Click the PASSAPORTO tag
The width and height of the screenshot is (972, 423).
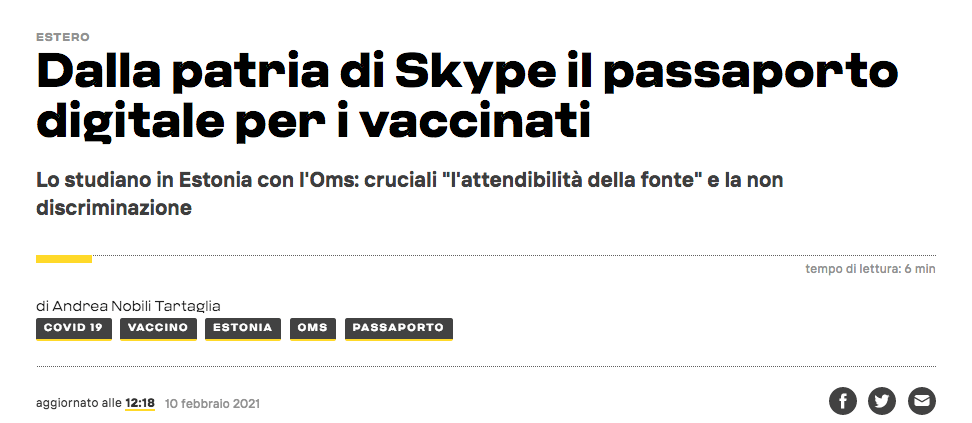pyautogui.click(x=398, y=328)
